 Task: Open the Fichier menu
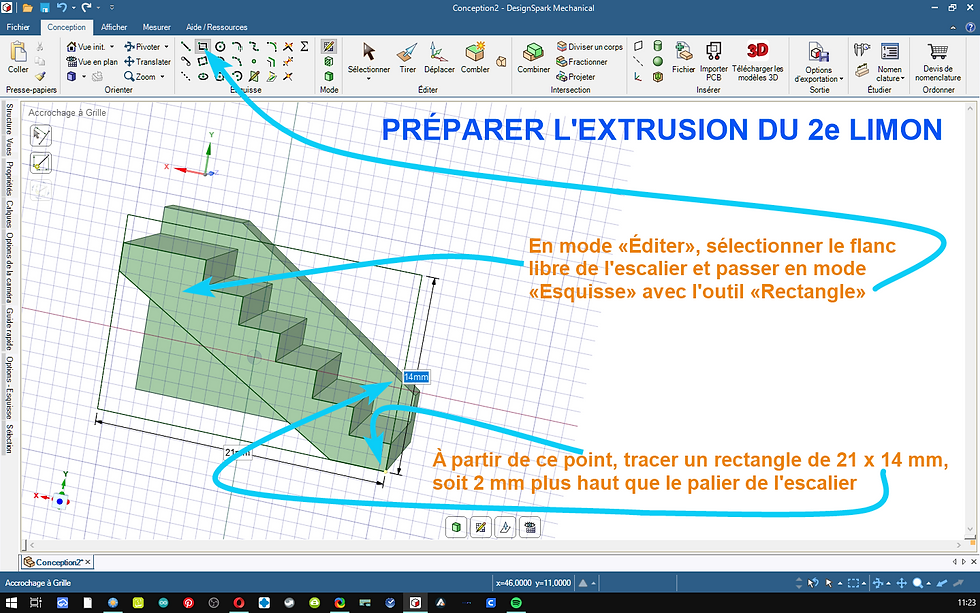[x=18, y=27]
